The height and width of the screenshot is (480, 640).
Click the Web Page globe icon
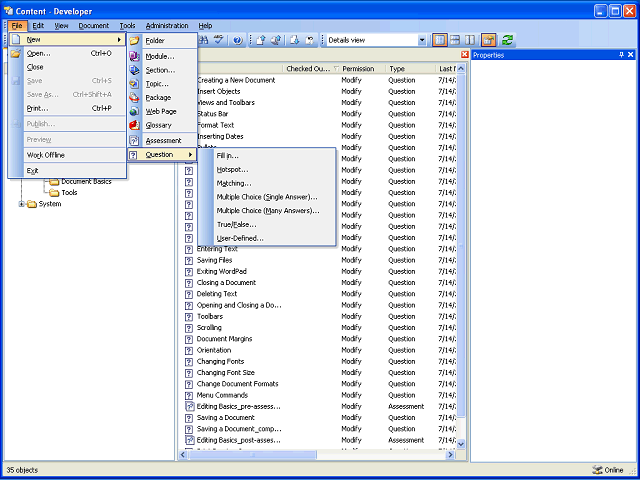134,111
